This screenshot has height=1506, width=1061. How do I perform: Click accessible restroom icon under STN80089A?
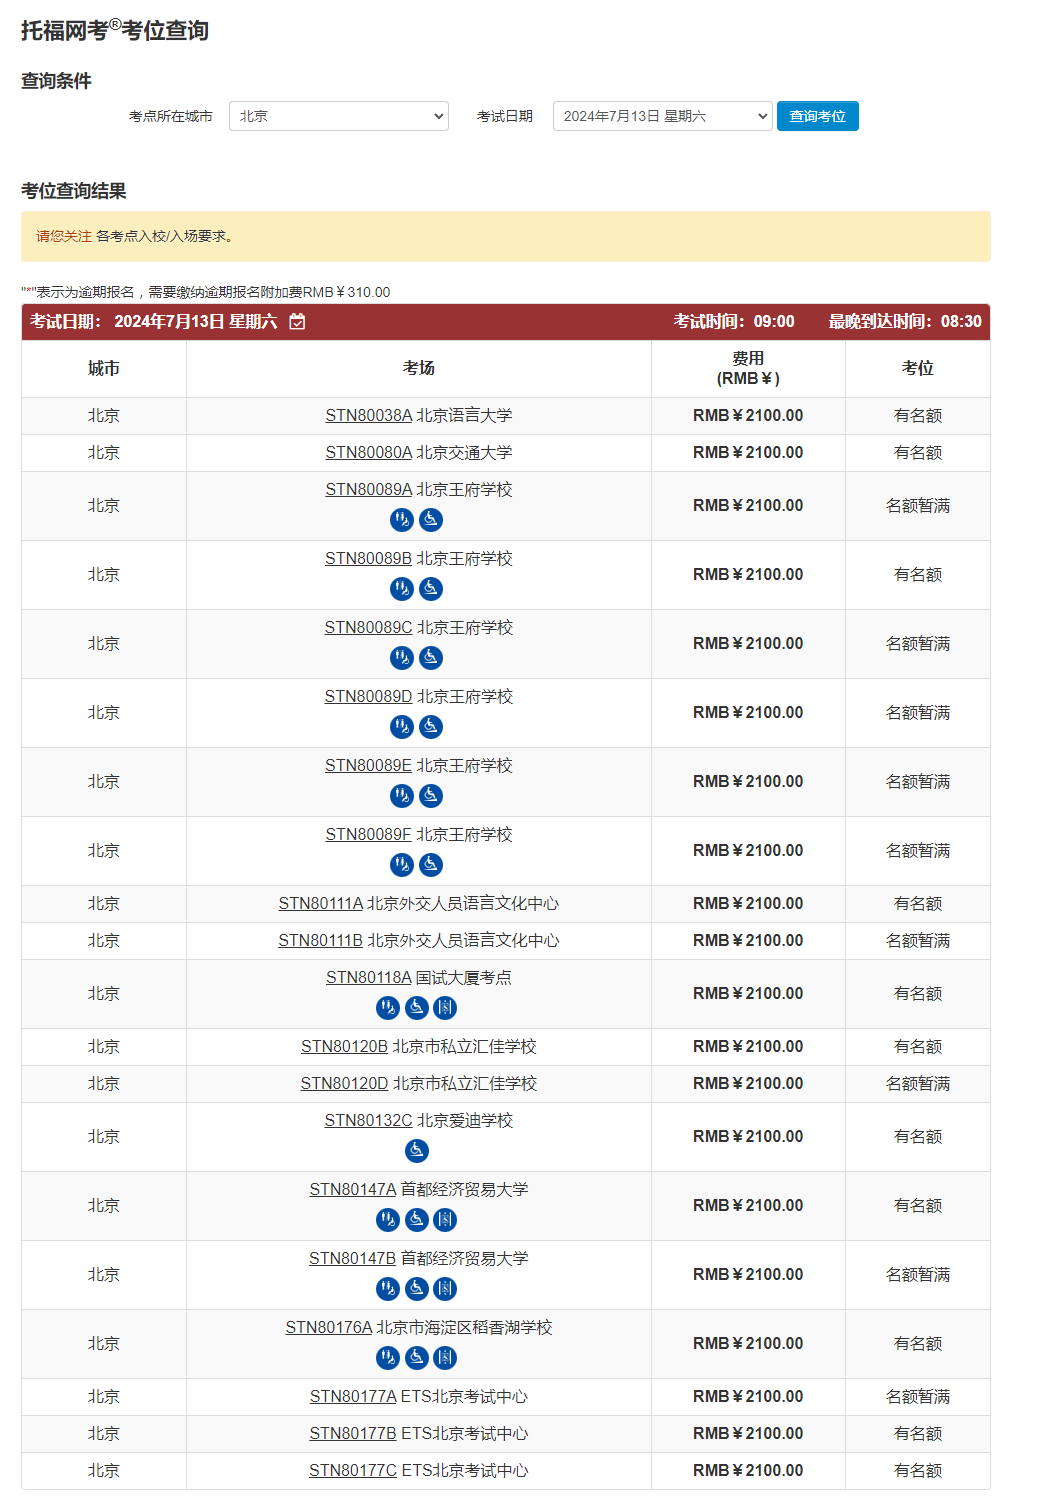pos(402,520)
